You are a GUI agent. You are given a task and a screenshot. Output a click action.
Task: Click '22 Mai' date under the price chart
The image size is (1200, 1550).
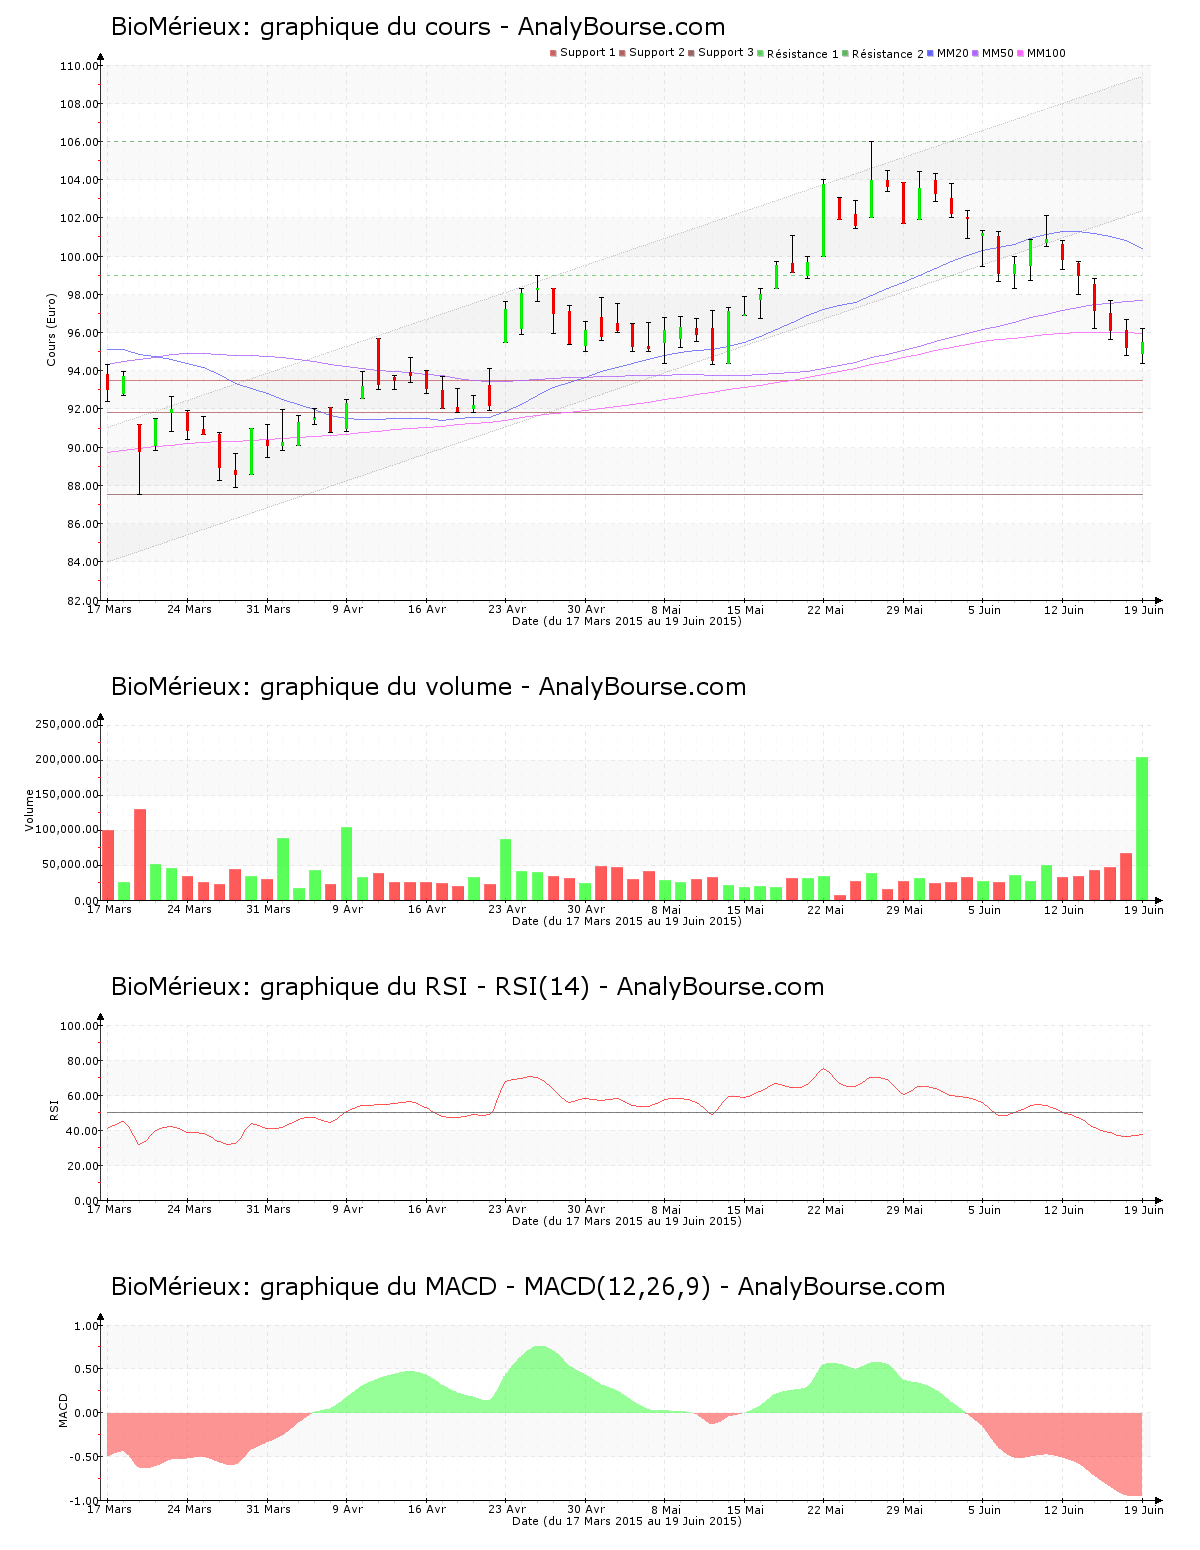(826, 609)
